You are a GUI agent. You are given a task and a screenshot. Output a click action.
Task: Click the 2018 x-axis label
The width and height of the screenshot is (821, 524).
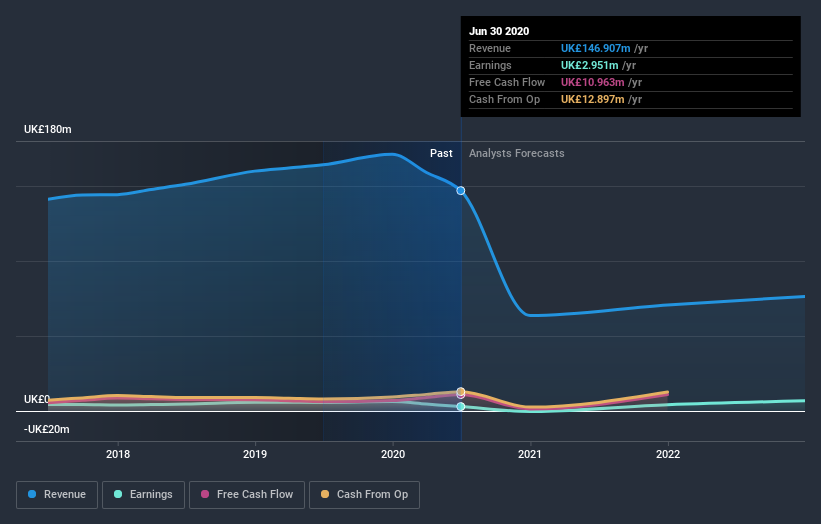[x=118, y=454]
